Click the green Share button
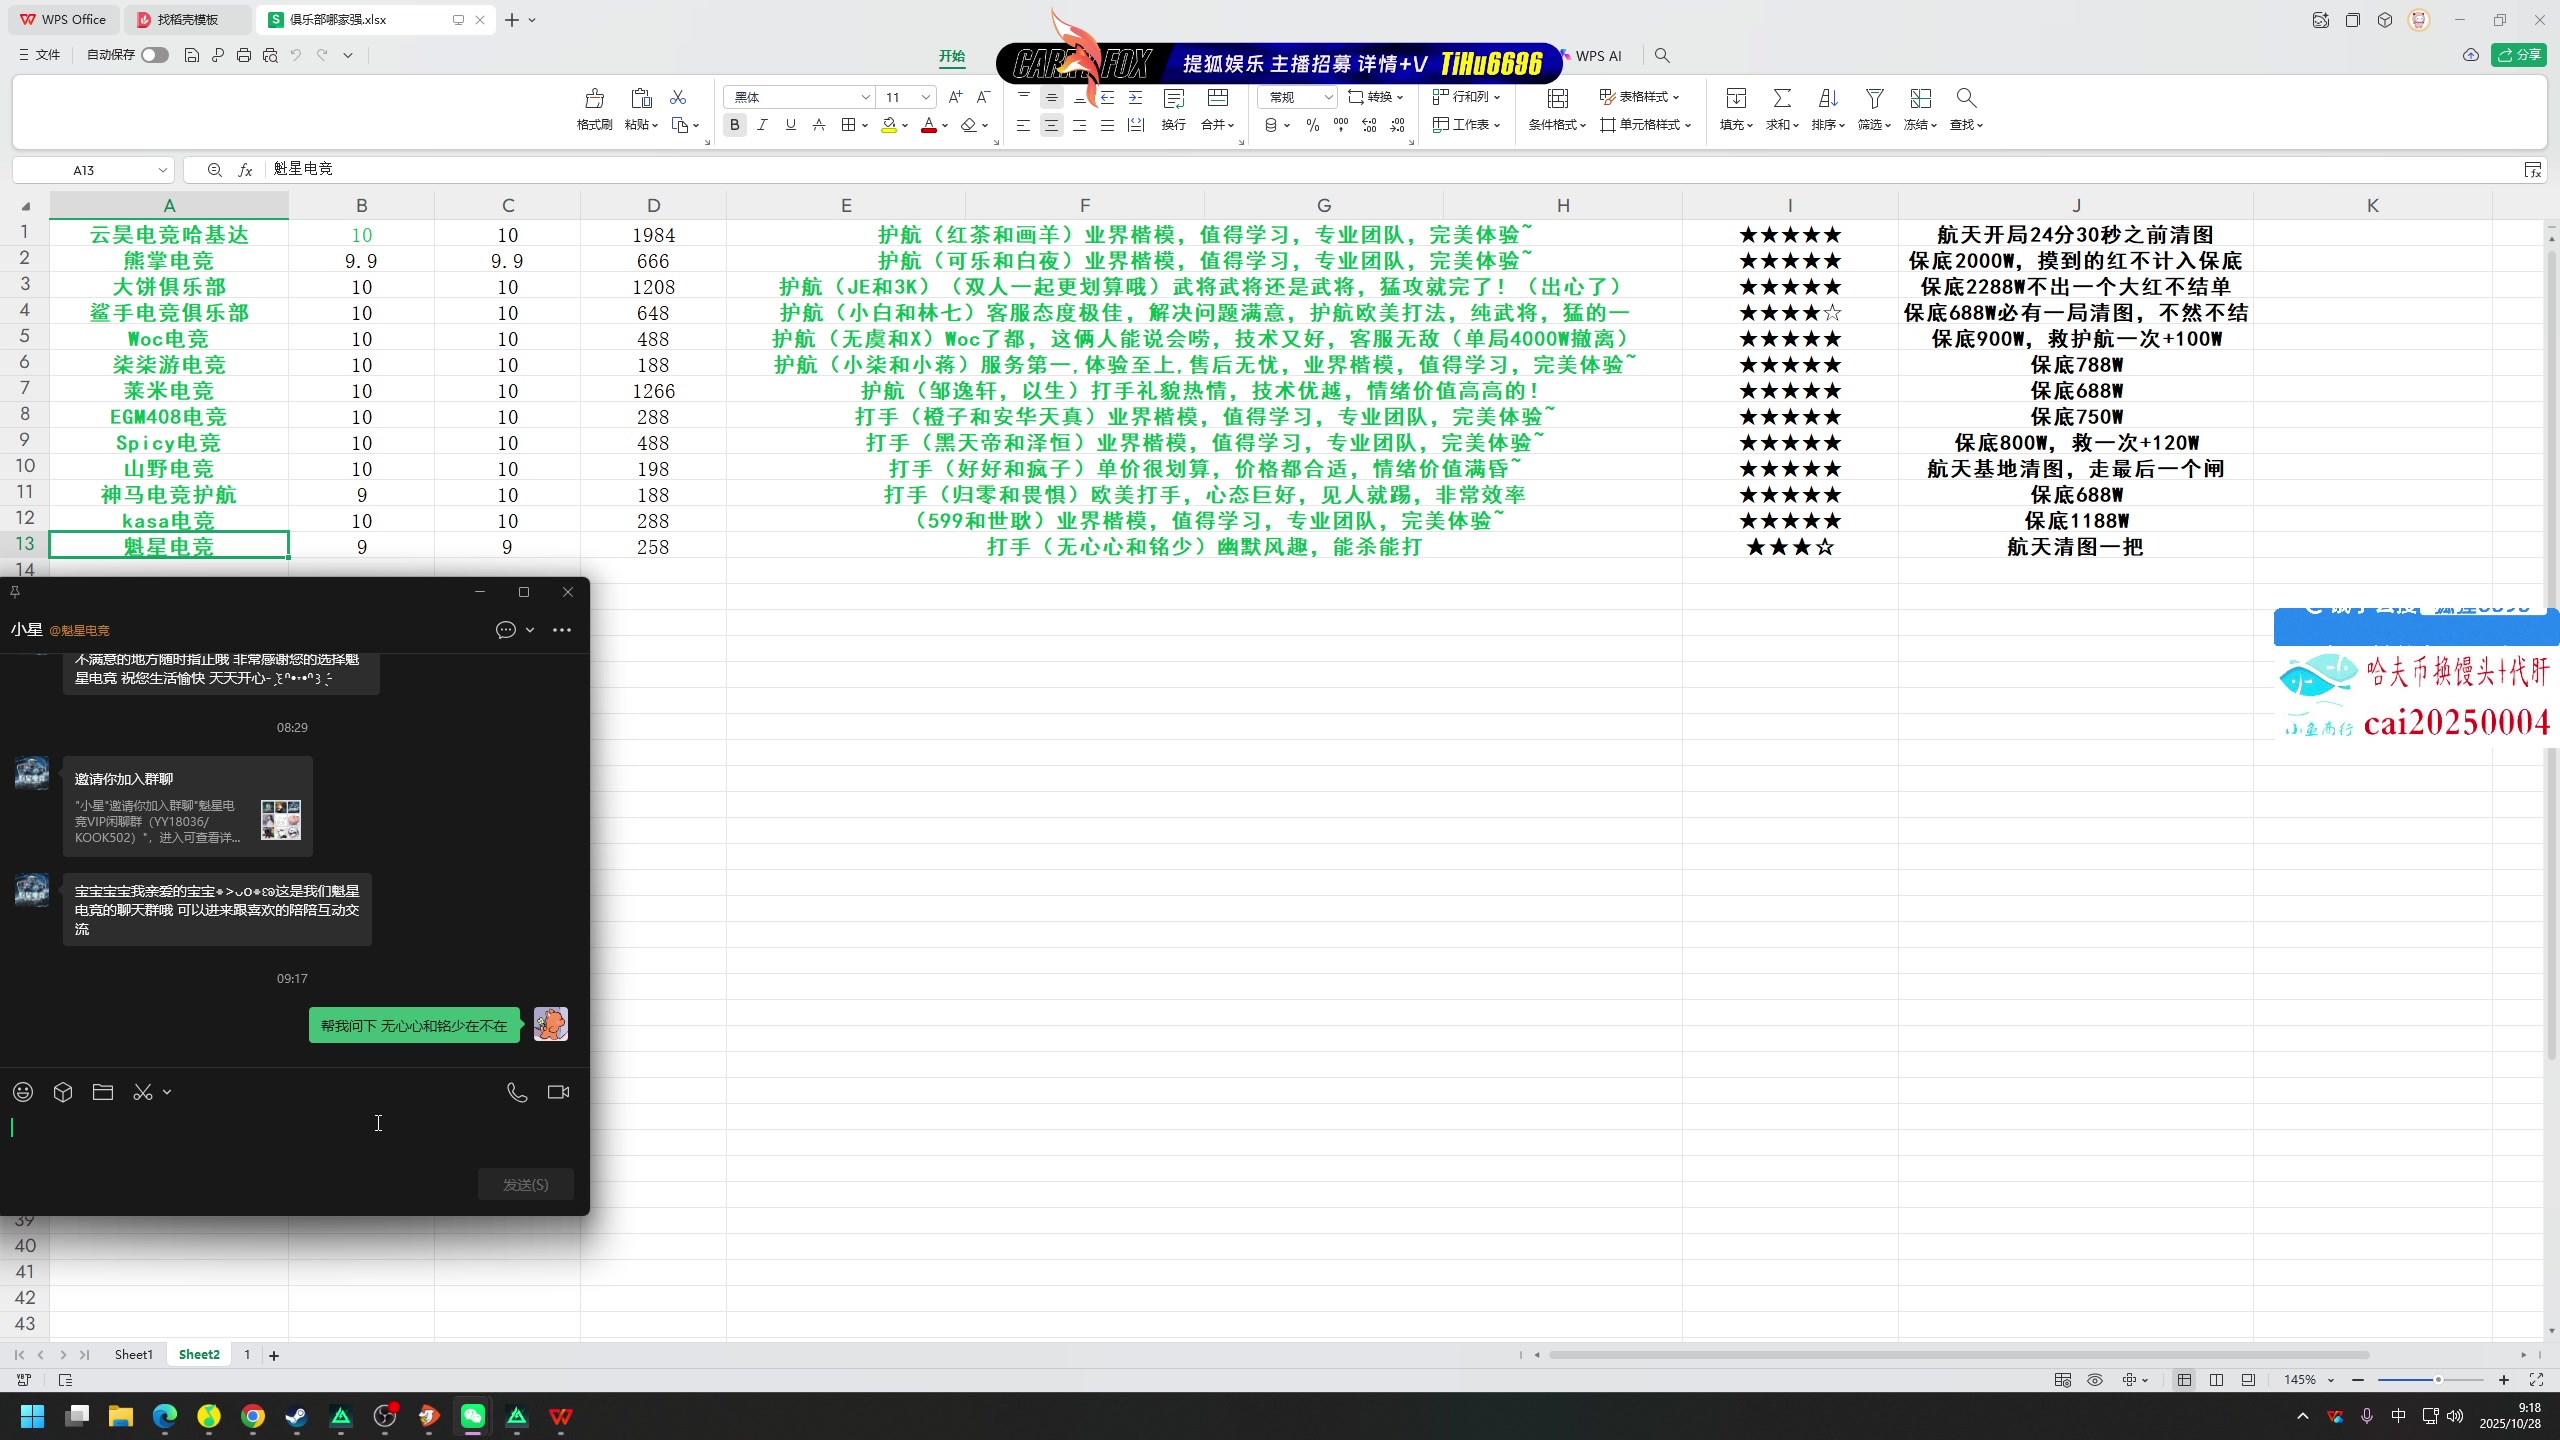This screenshot has width=2560, height=1440. click(x=2518, y=55)
